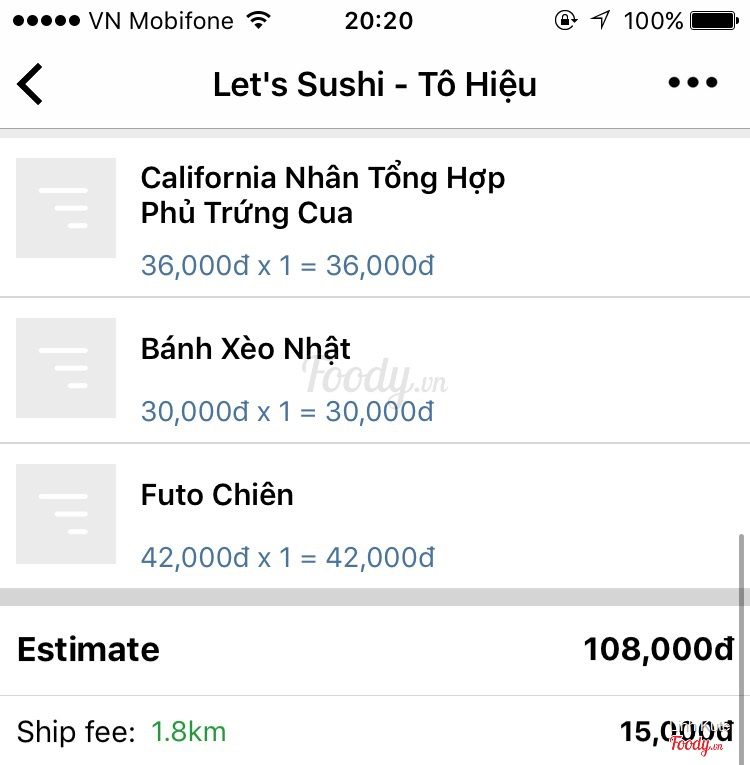Tap the Futo Chiên placeholder image

click(66, 514)
